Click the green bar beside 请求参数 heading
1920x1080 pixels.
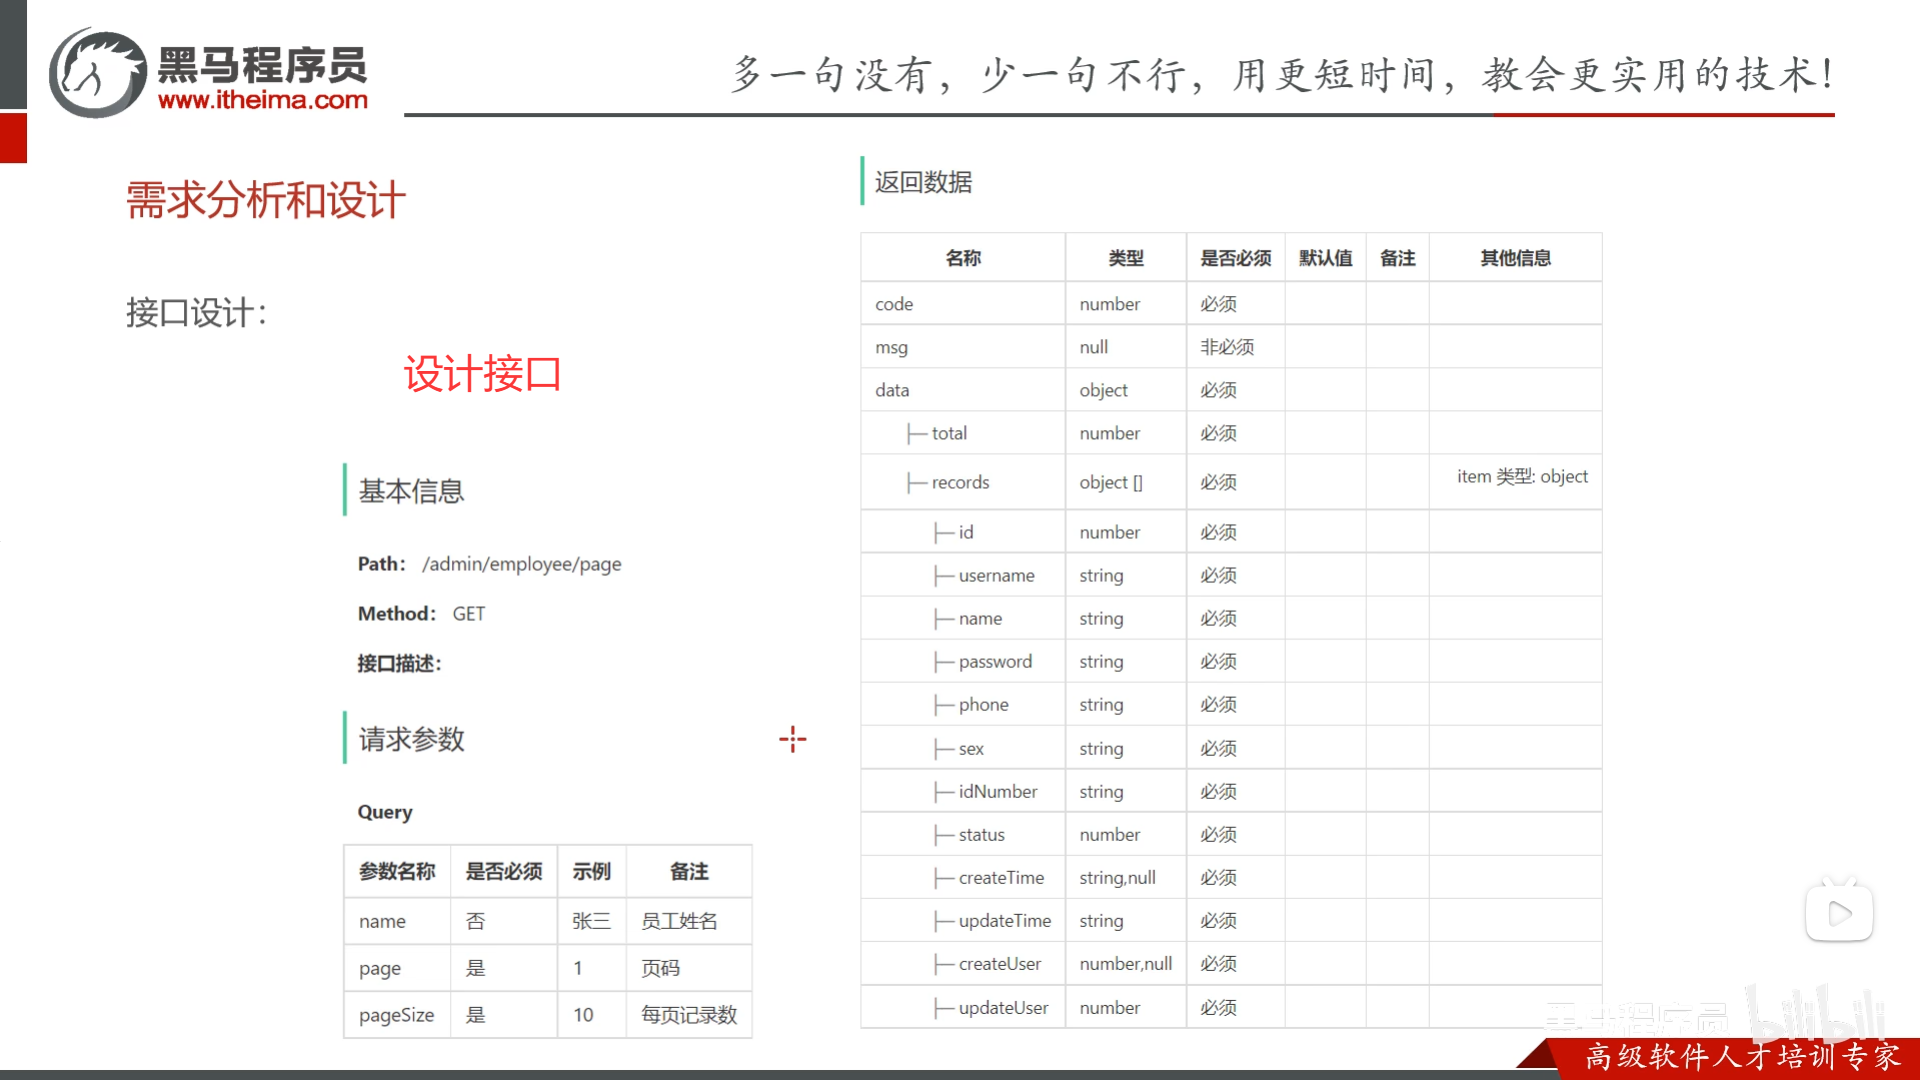pos(345,740)
